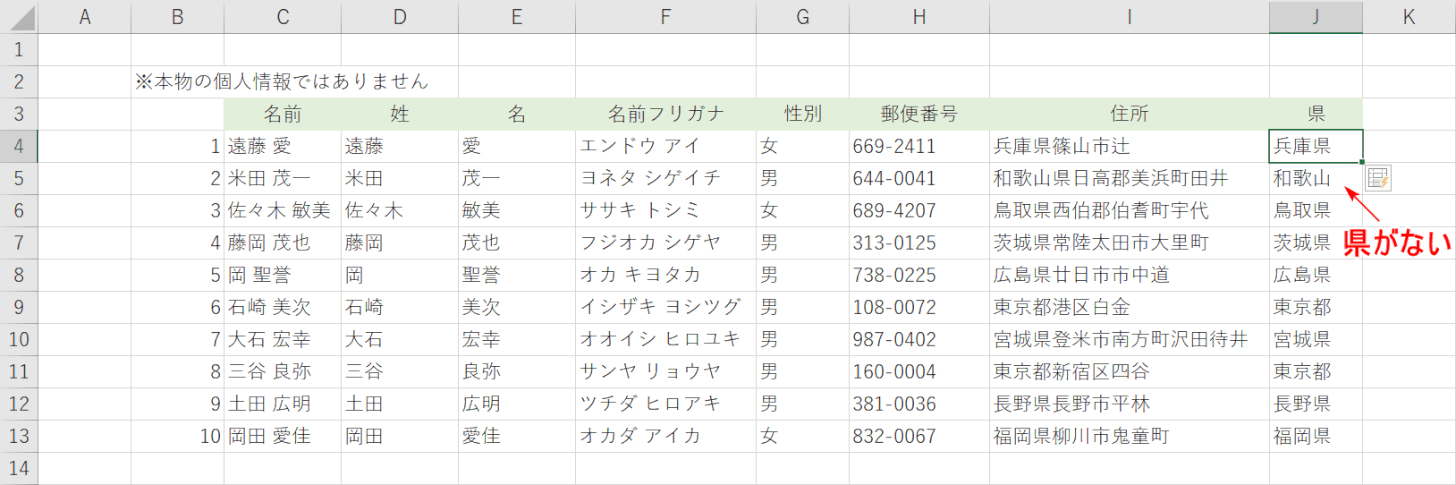Select cell 三谷 良弥
This screenshot has height=485, width=1456.
282,372
